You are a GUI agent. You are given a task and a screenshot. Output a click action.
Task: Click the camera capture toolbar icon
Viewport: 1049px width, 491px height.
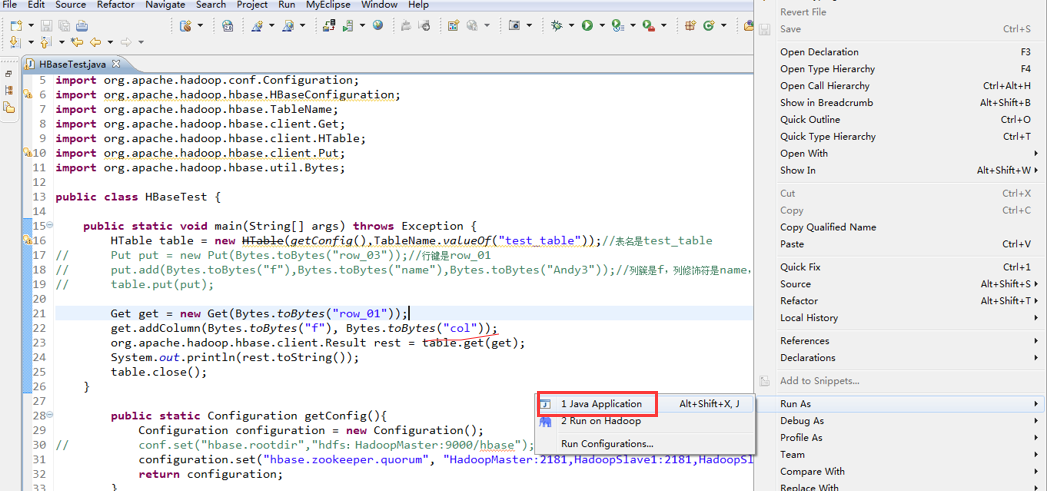514,25
